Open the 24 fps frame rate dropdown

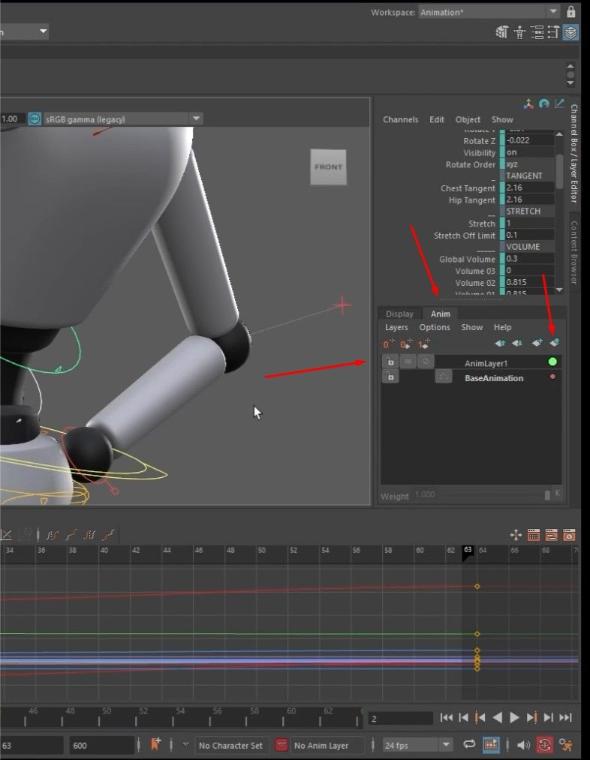point(417,745)
